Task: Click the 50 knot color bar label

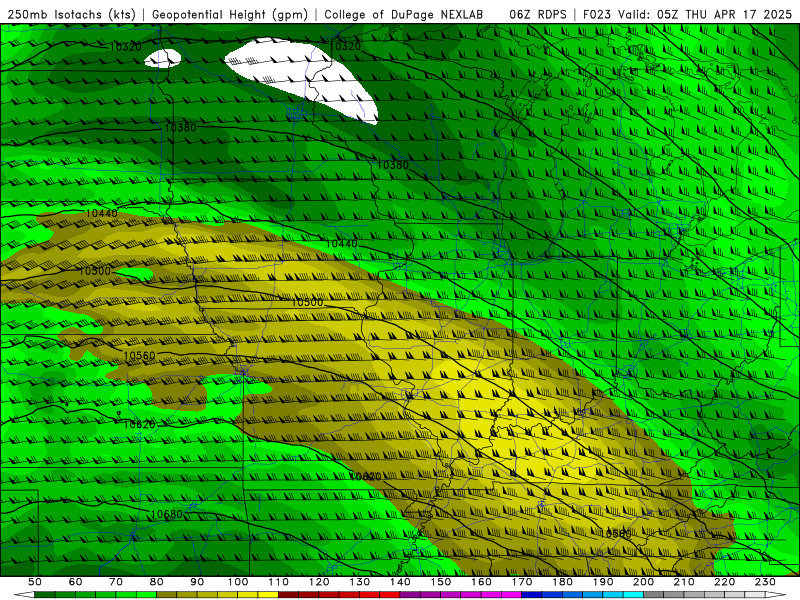Action: pyautogui.click(x=34, y=582)
